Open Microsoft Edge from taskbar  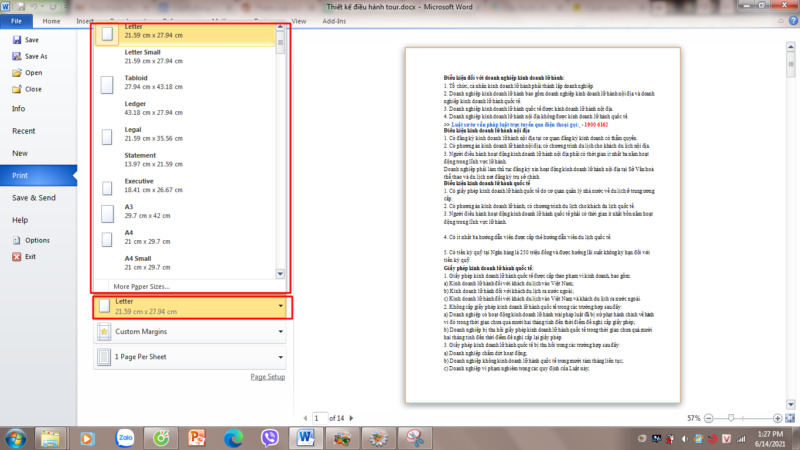(233, 438)
